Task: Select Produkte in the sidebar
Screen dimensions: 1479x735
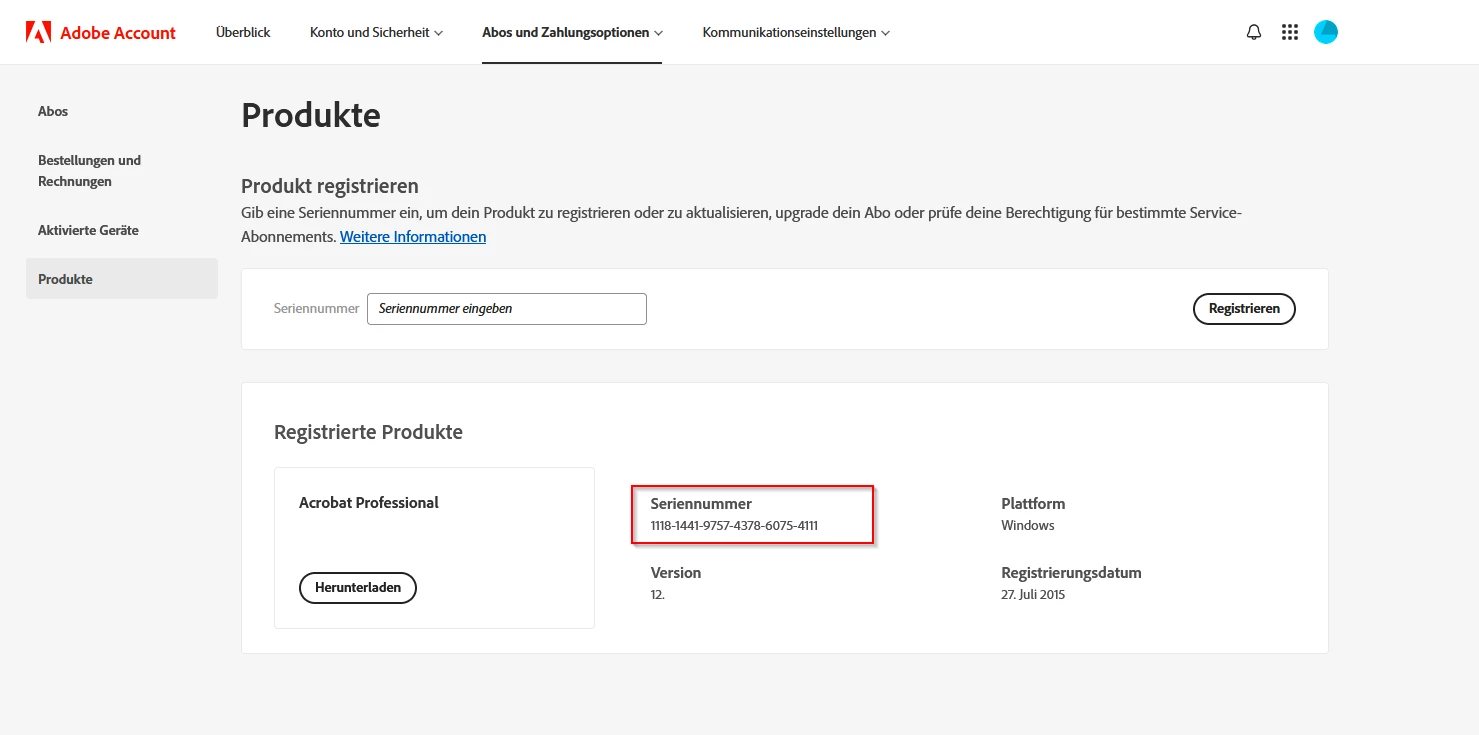Action: point(122,279)
